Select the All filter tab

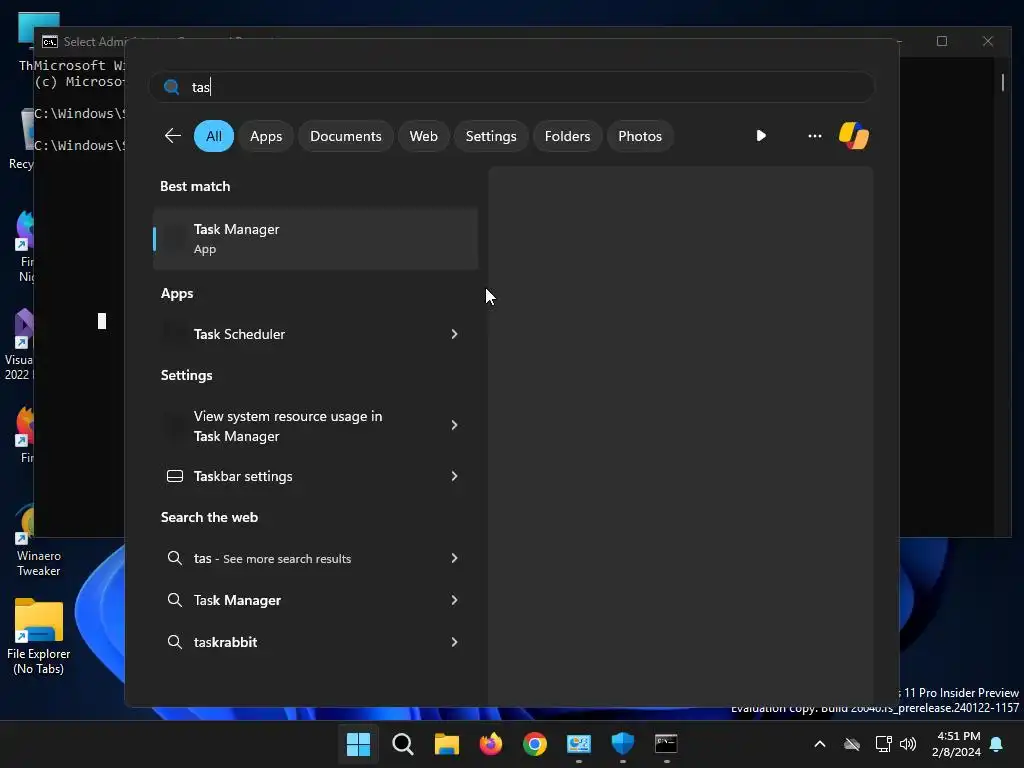point(214,136)
